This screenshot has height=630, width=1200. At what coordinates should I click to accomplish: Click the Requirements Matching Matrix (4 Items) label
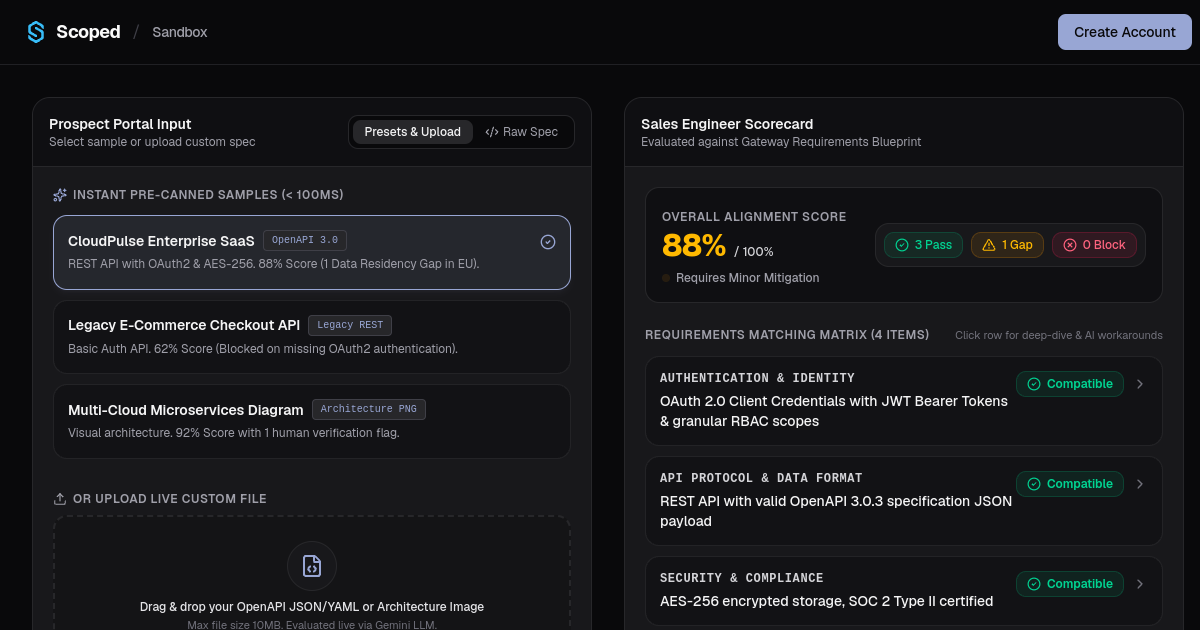click(787, 335)
